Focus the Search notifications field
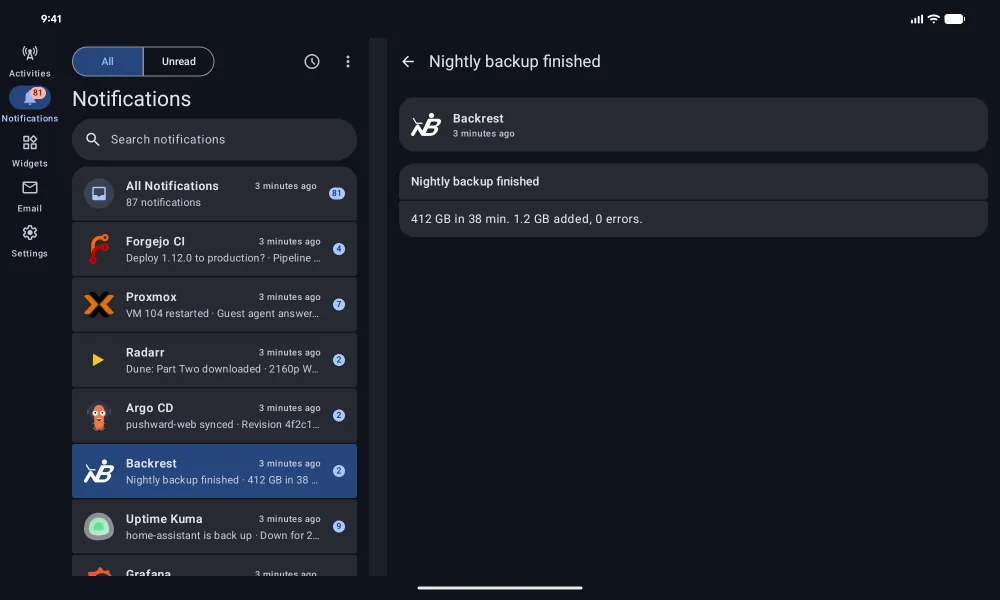Viewport: 1000px width, 600px height. point(214,139)
